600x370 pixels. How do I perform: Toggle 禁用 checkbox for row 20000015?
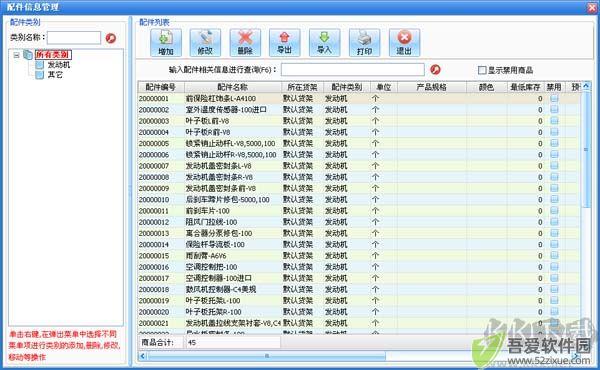click(x=554, y=256)
